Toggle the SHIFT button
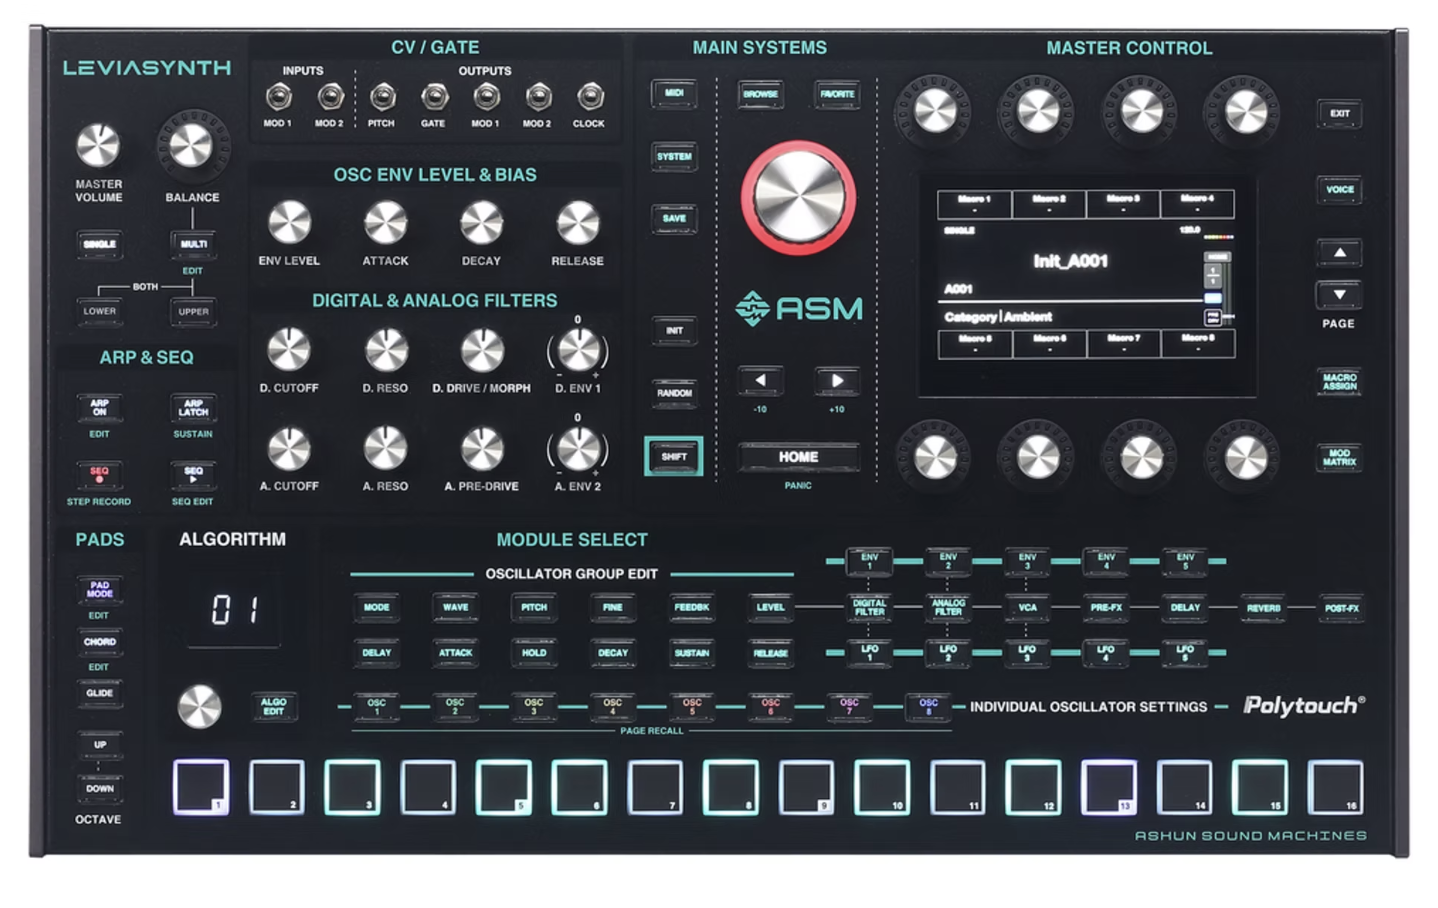Viewport: 1438px width, 908px height. [674, 457]
